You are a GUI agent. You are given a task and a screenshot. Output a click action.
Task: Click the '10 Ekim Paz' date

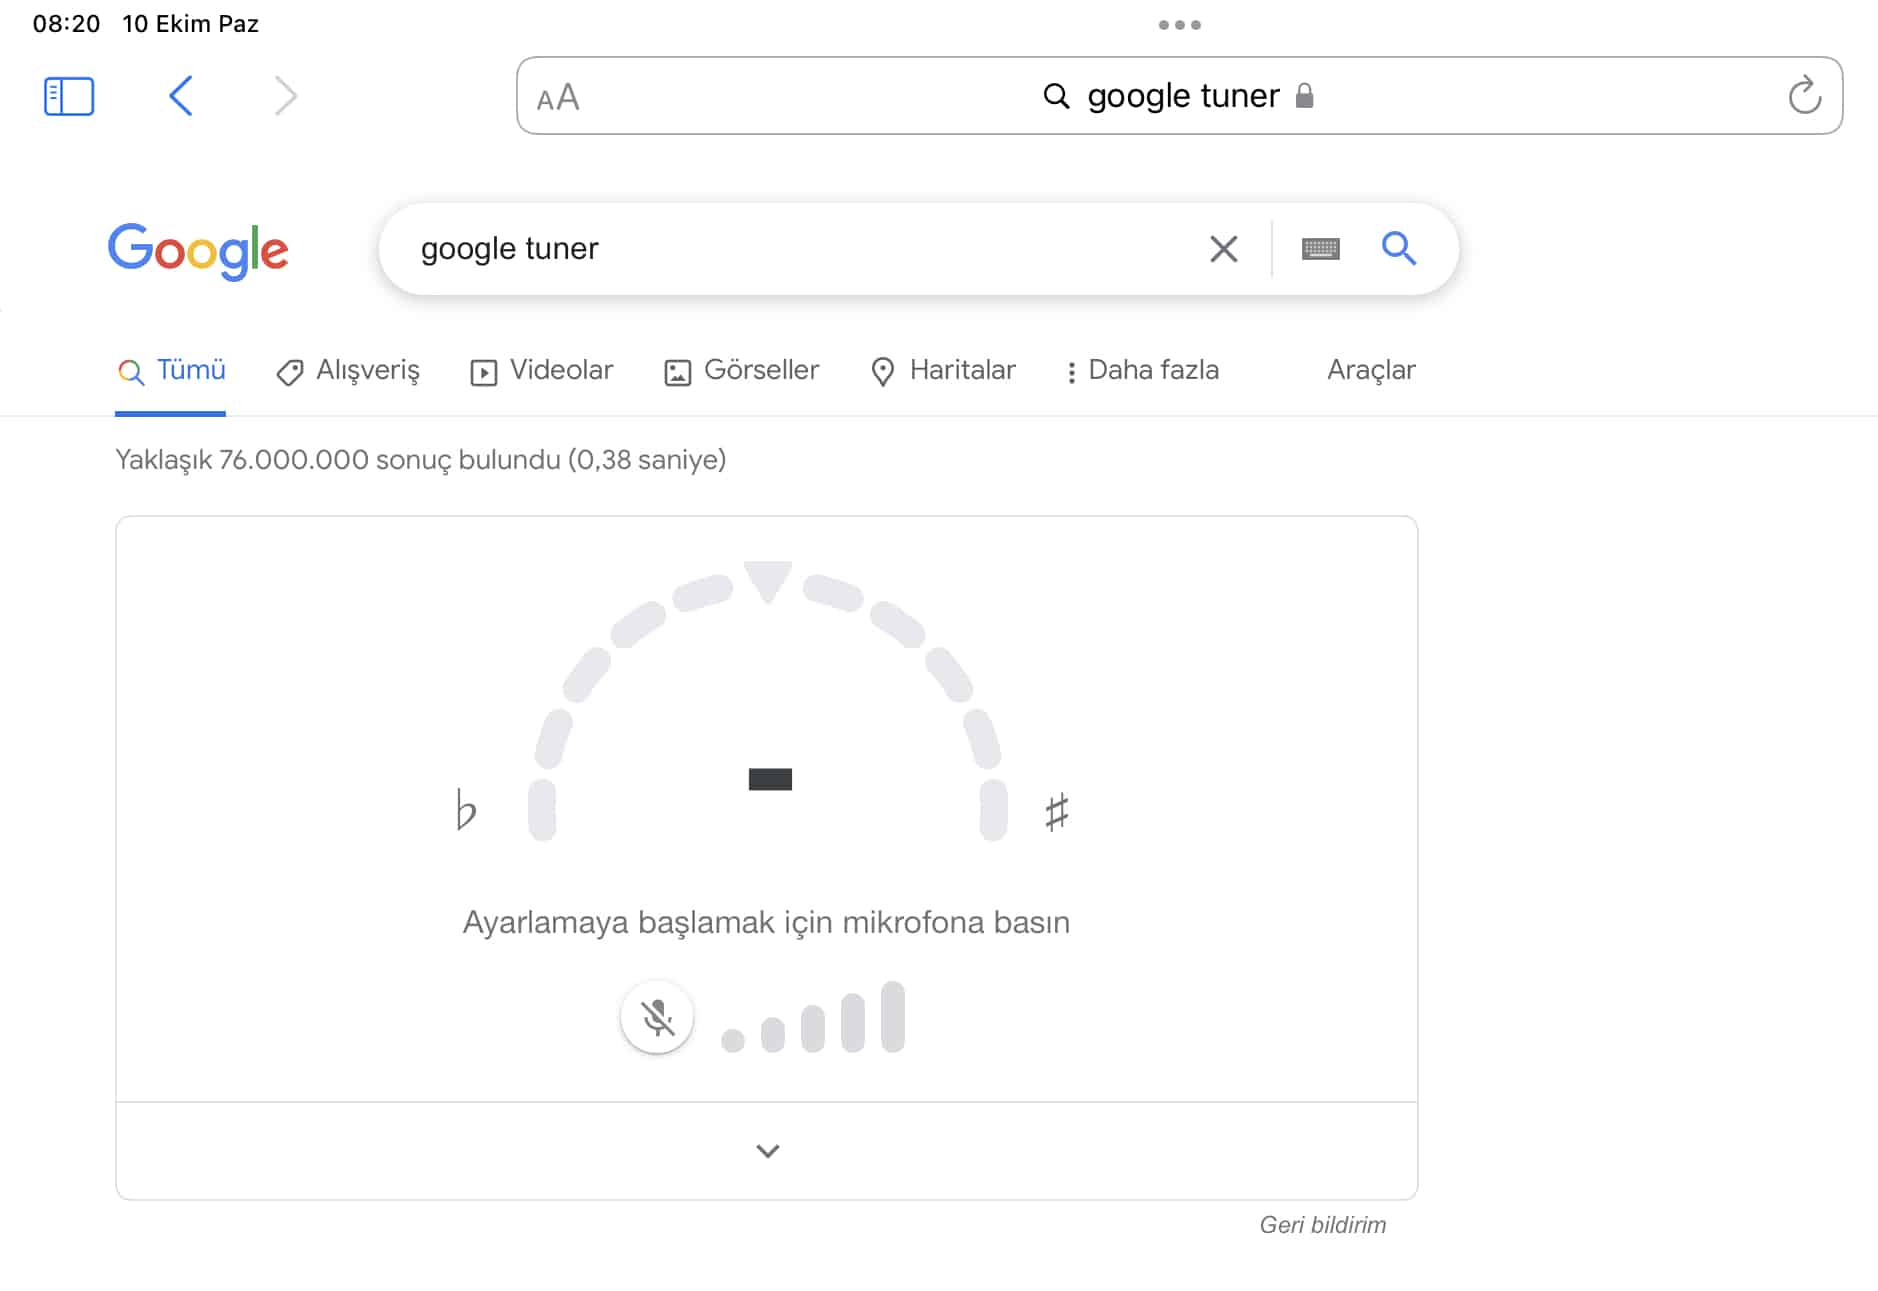(x=190, y=24)
